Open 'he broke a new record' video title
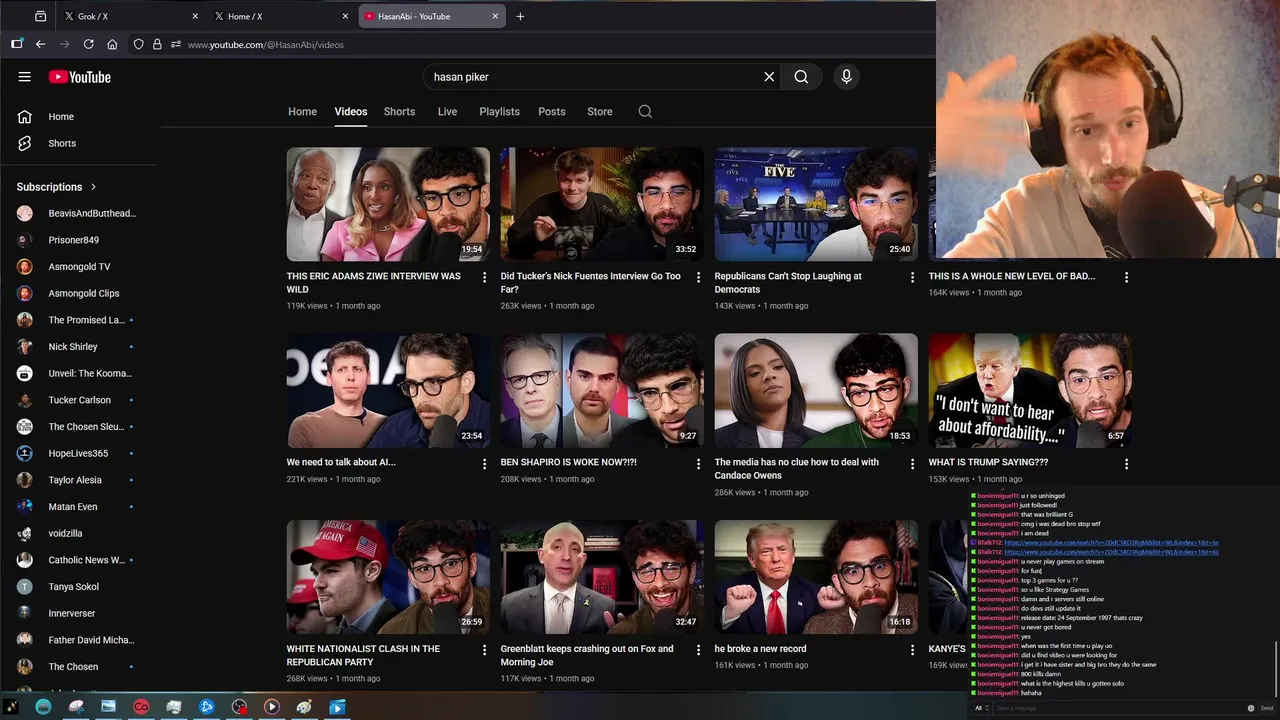 coord(760,649)
